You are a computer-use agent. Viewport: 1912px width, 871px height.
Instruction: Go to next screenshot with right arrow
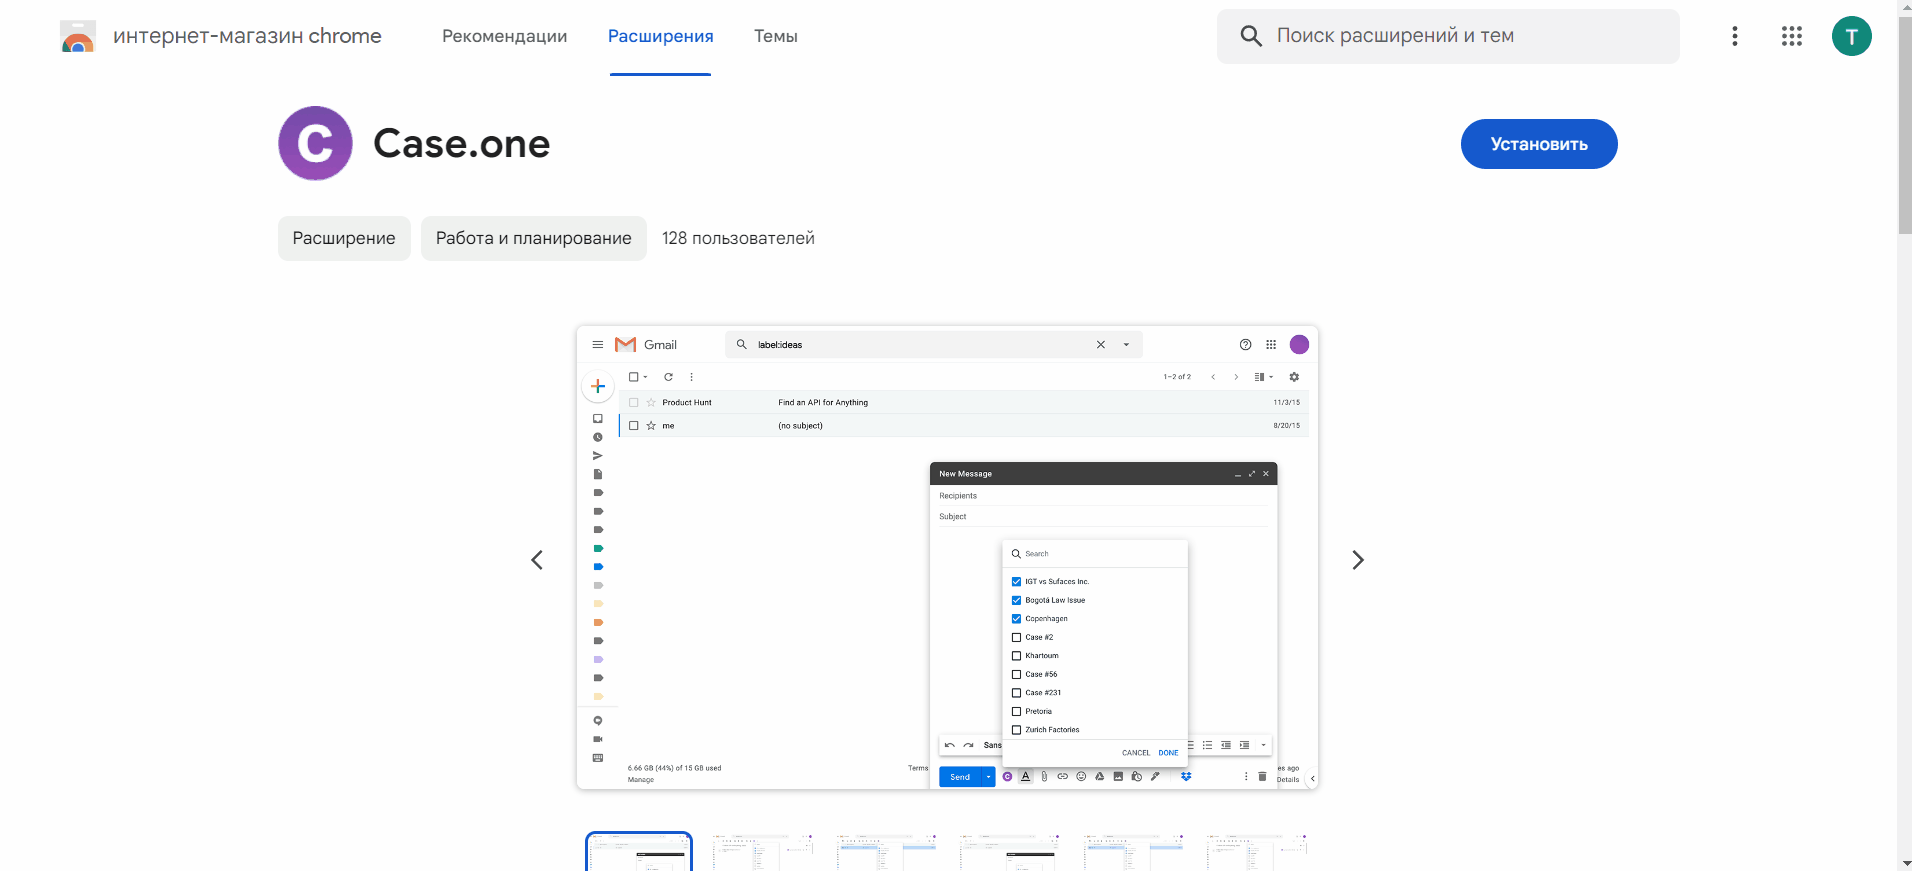click(x=1357, y=560)
